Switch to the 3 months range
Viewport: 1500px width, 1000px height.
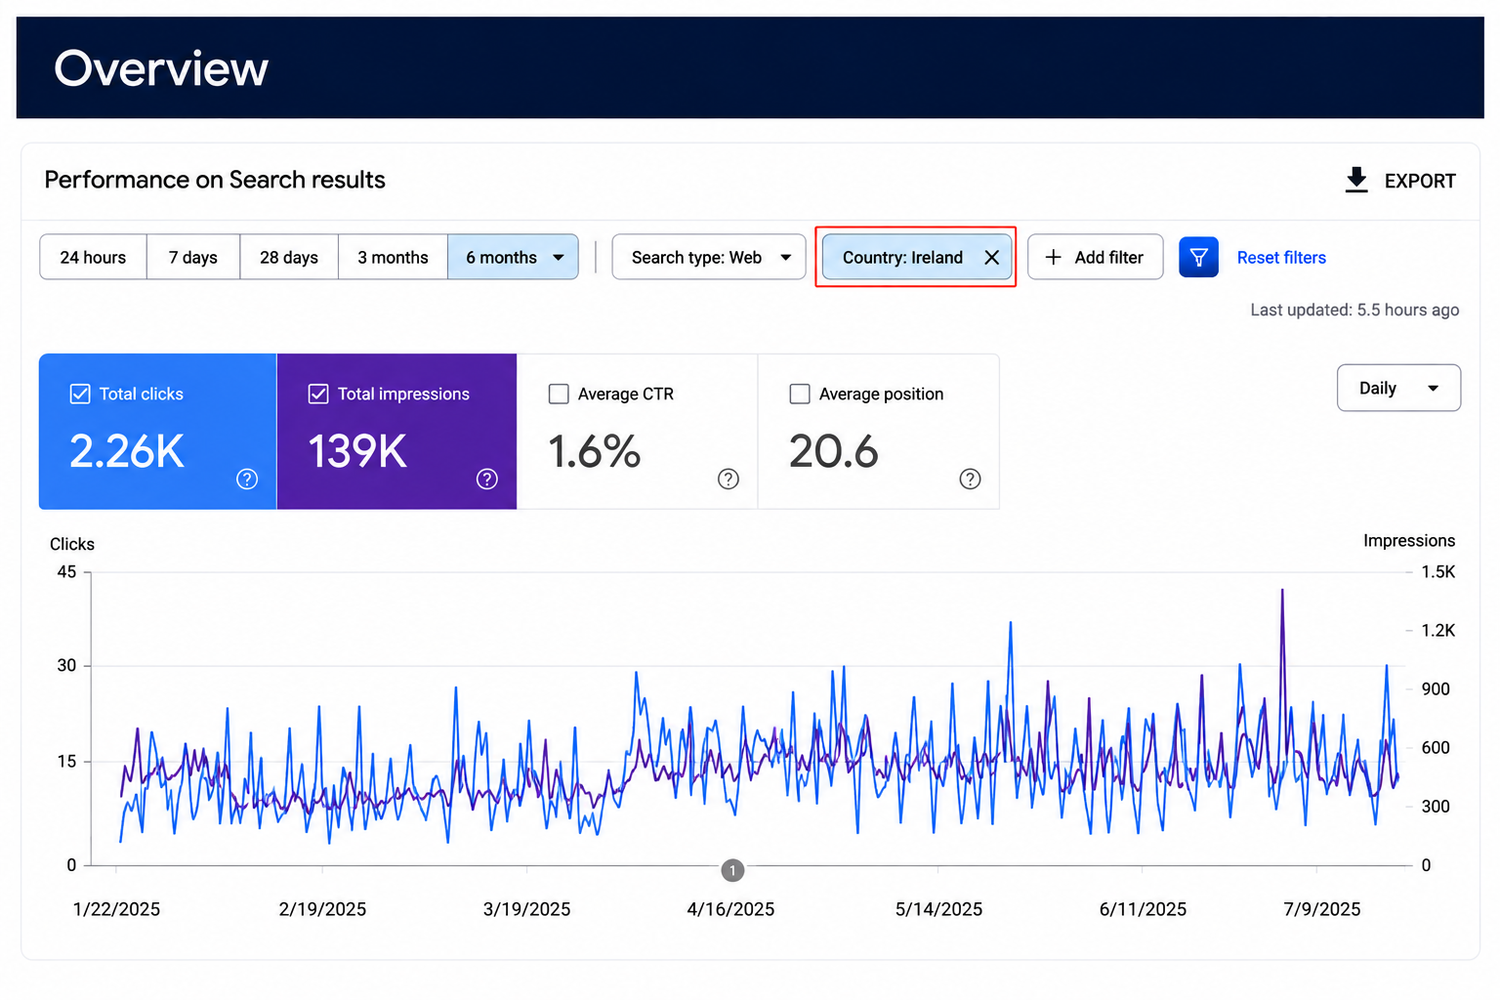pos(393,257)
